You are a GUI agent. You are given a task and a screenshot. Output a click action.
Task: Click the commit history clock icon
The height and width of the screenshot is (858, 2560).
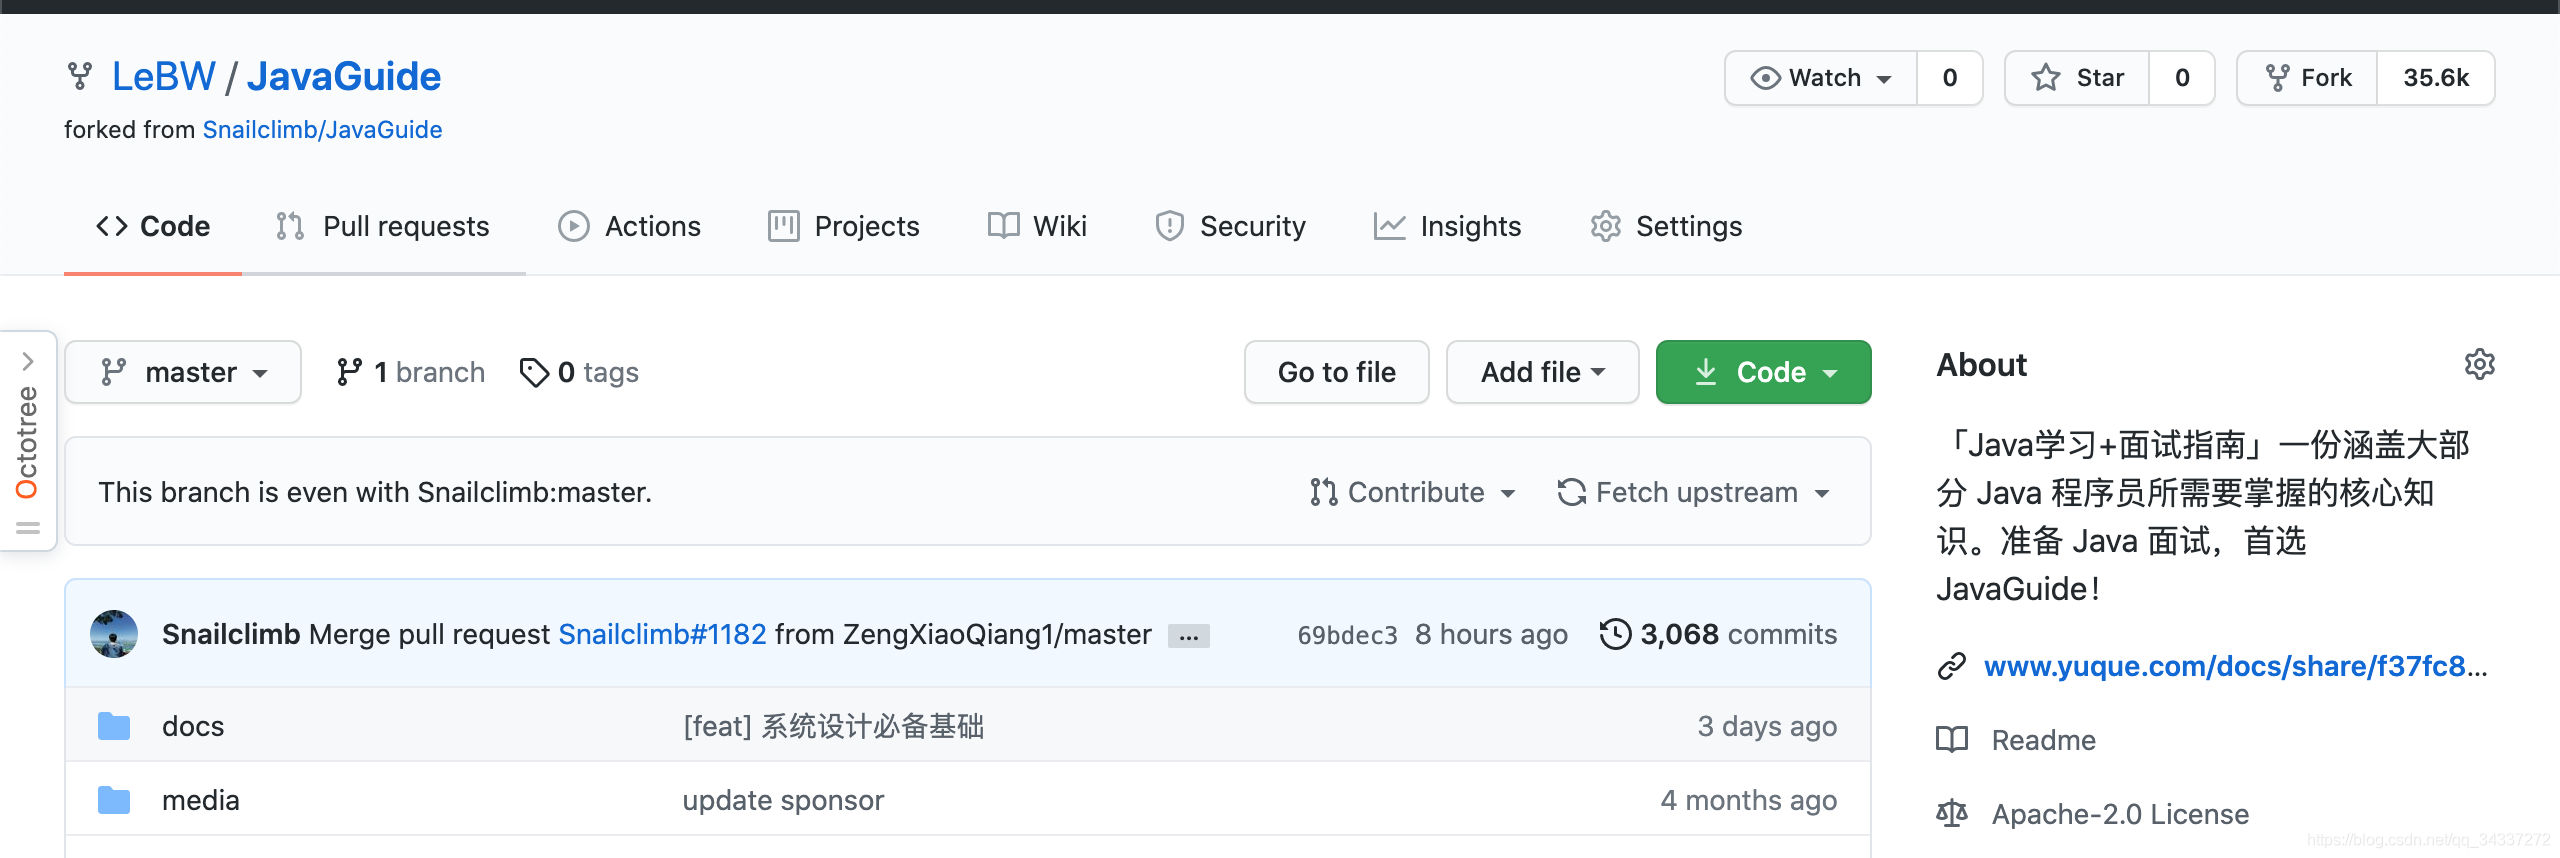(x=1615, y=634)
